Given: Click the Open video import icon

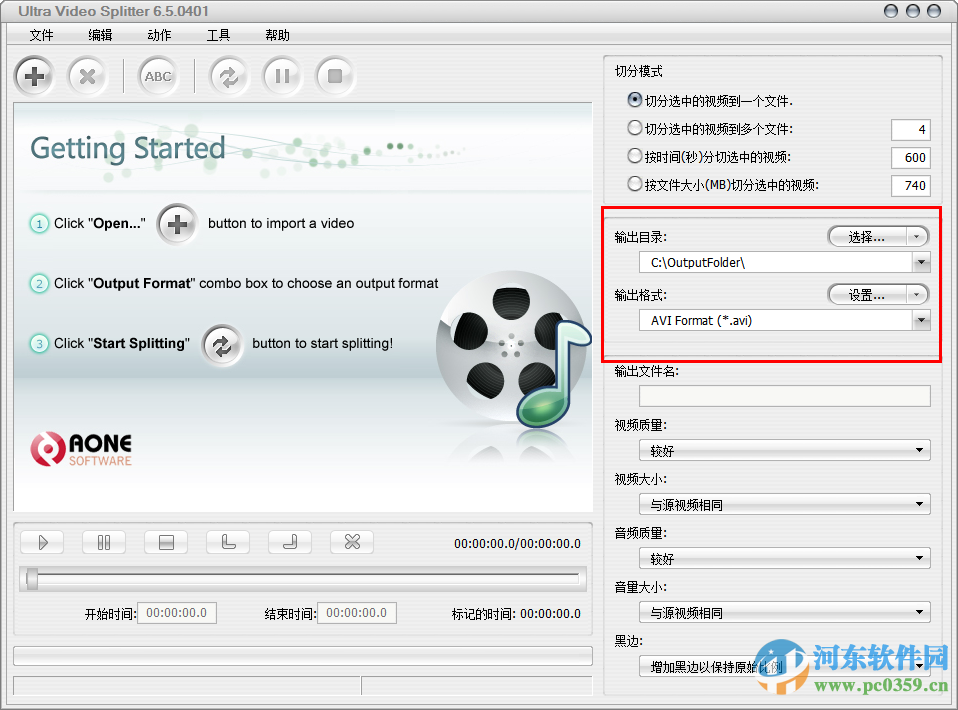Looking at the screenshot, I should pos(34,76).
